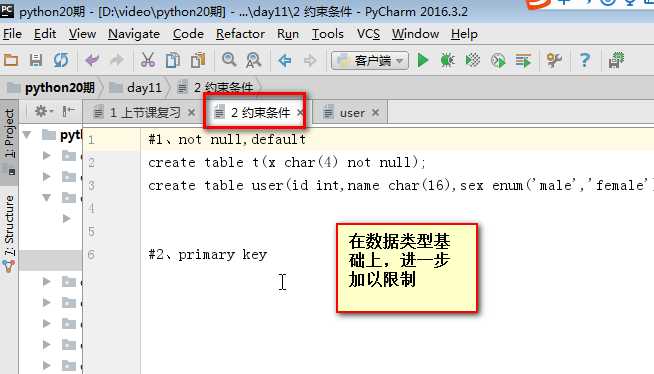Viewport: 654px width, 374px height.
Task: Open the VCS menu
Action: click(x=368, y=34)
